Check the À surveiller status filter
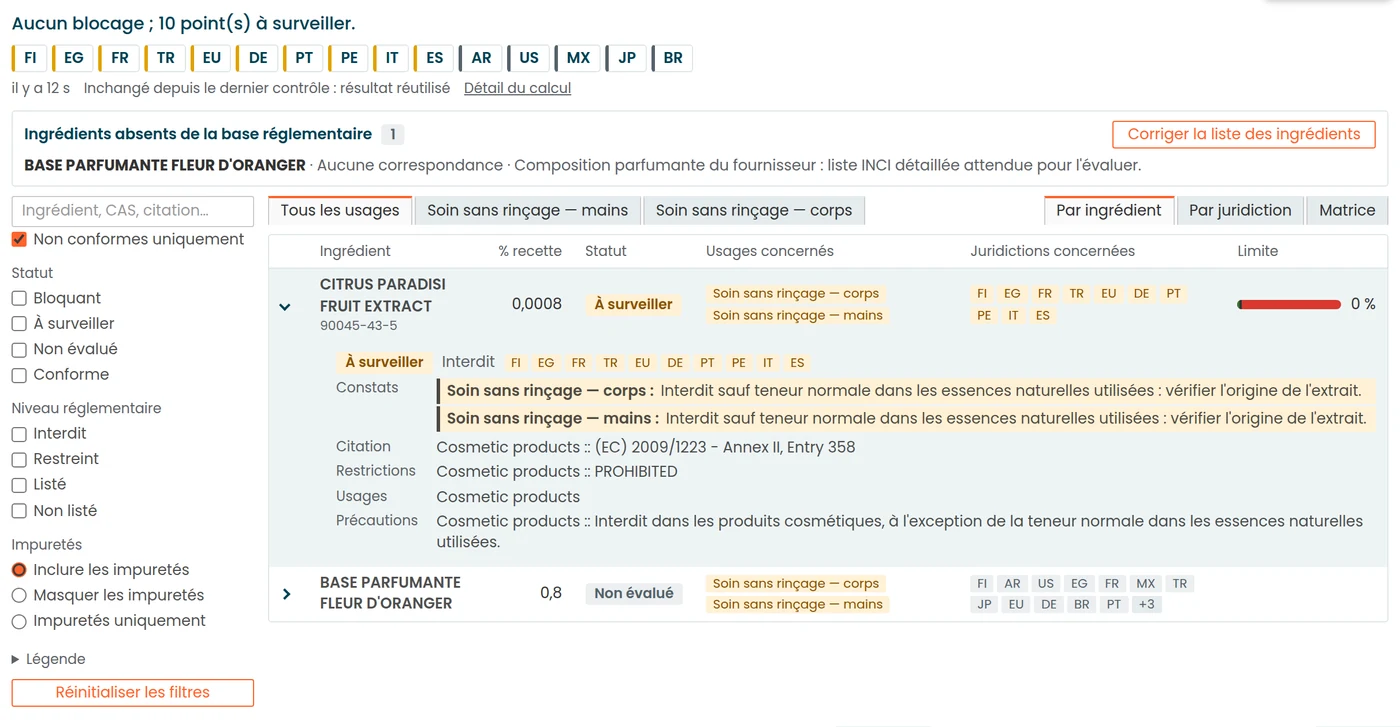This screenshot has height=727, width=1400. [x=18, y=324]
